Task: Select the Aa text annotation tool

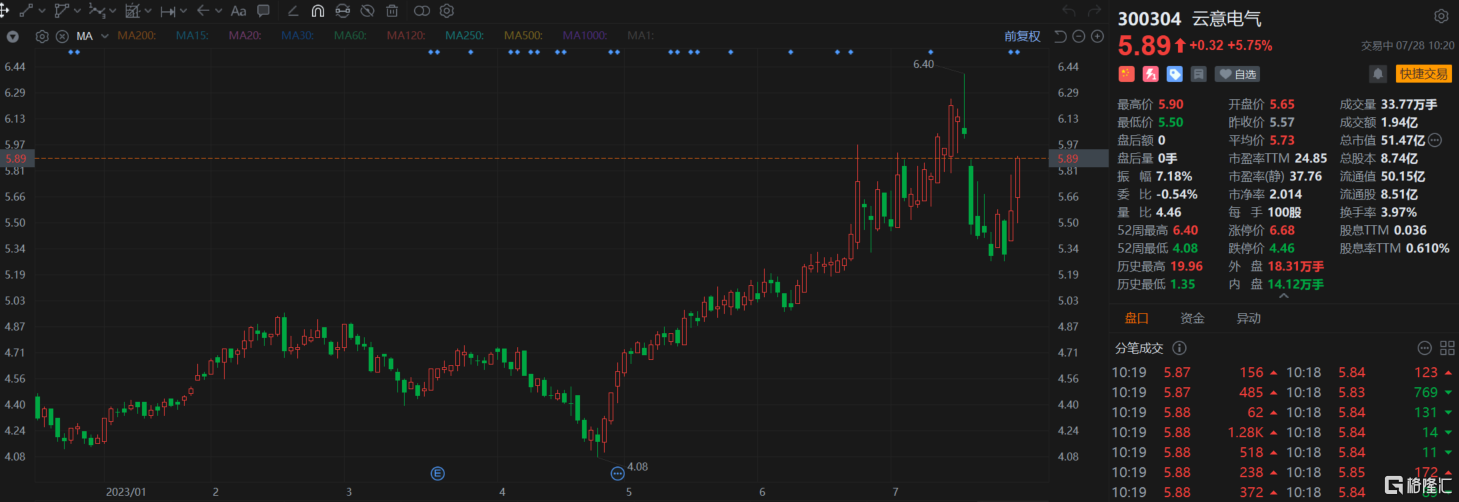Action: tap(238, 11)
